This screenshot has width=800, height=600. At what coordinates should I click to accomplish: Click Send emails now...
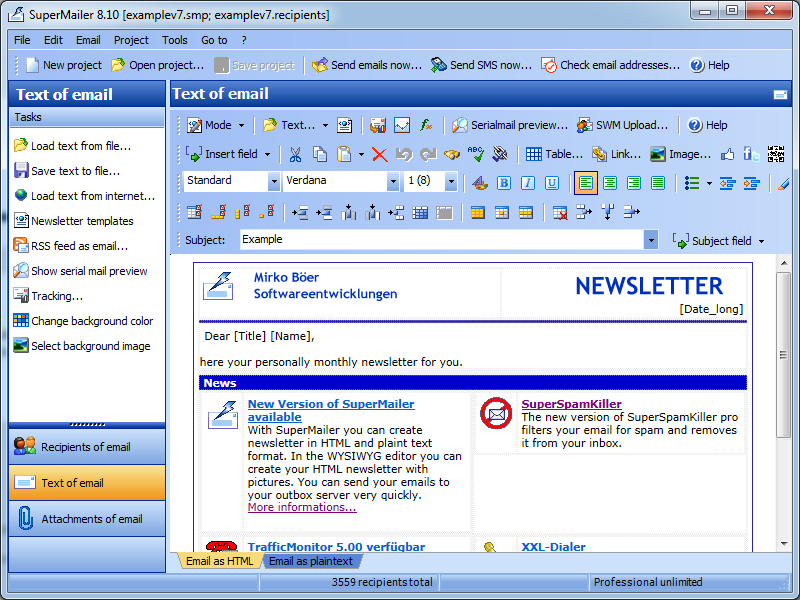367,65
